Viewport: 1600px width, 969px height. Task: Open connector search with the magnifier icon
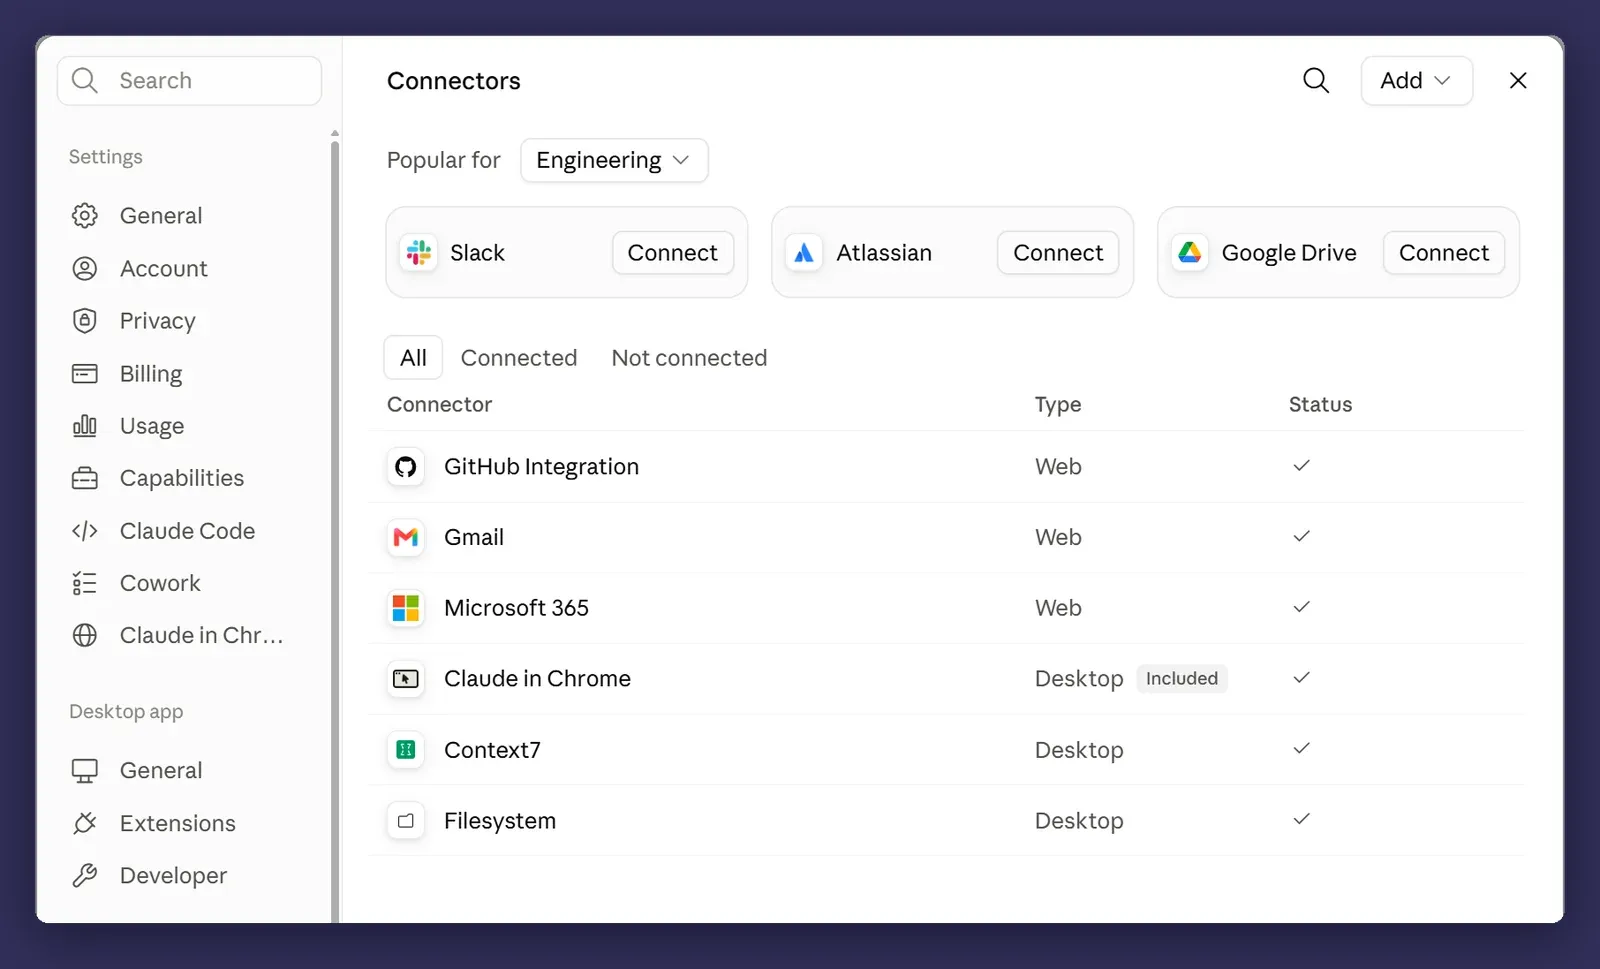(1316, 81)
